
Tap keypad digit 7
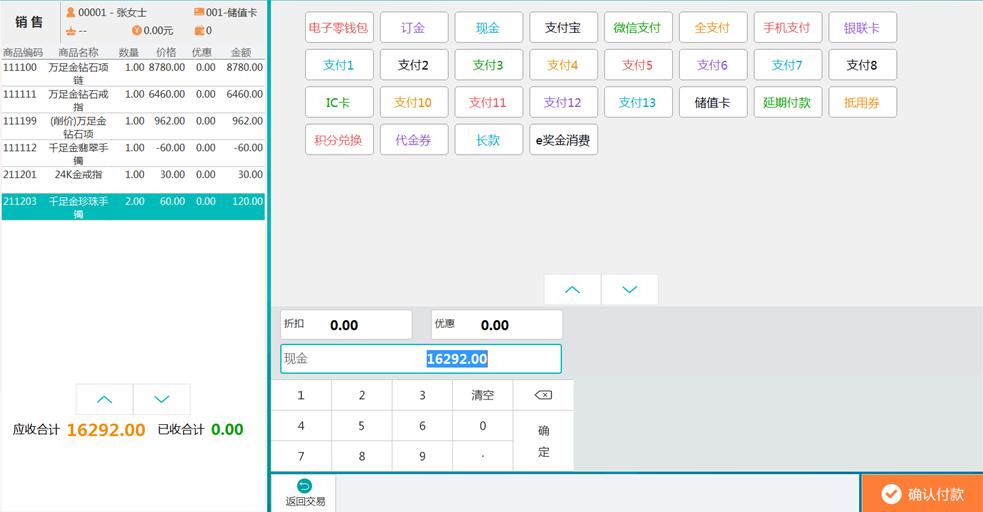coord(301,456)
